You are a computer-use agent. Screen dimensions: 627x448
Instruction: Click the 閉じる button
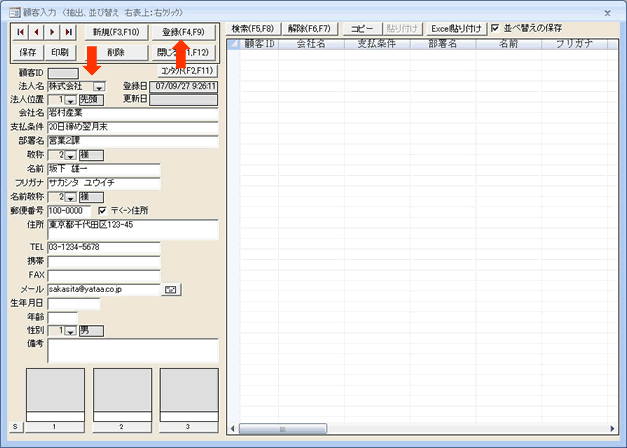click(x=184, y=52)
